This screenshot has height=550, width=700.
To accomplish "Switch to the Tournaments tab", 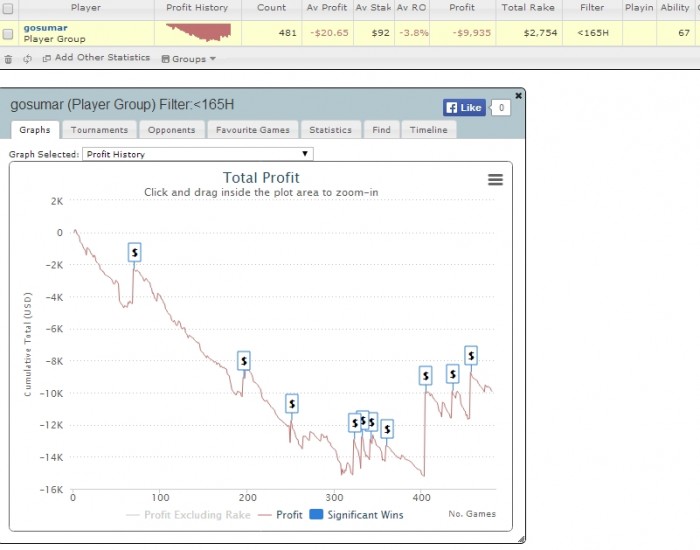I will pyautogui.click(x=99, y=130).
